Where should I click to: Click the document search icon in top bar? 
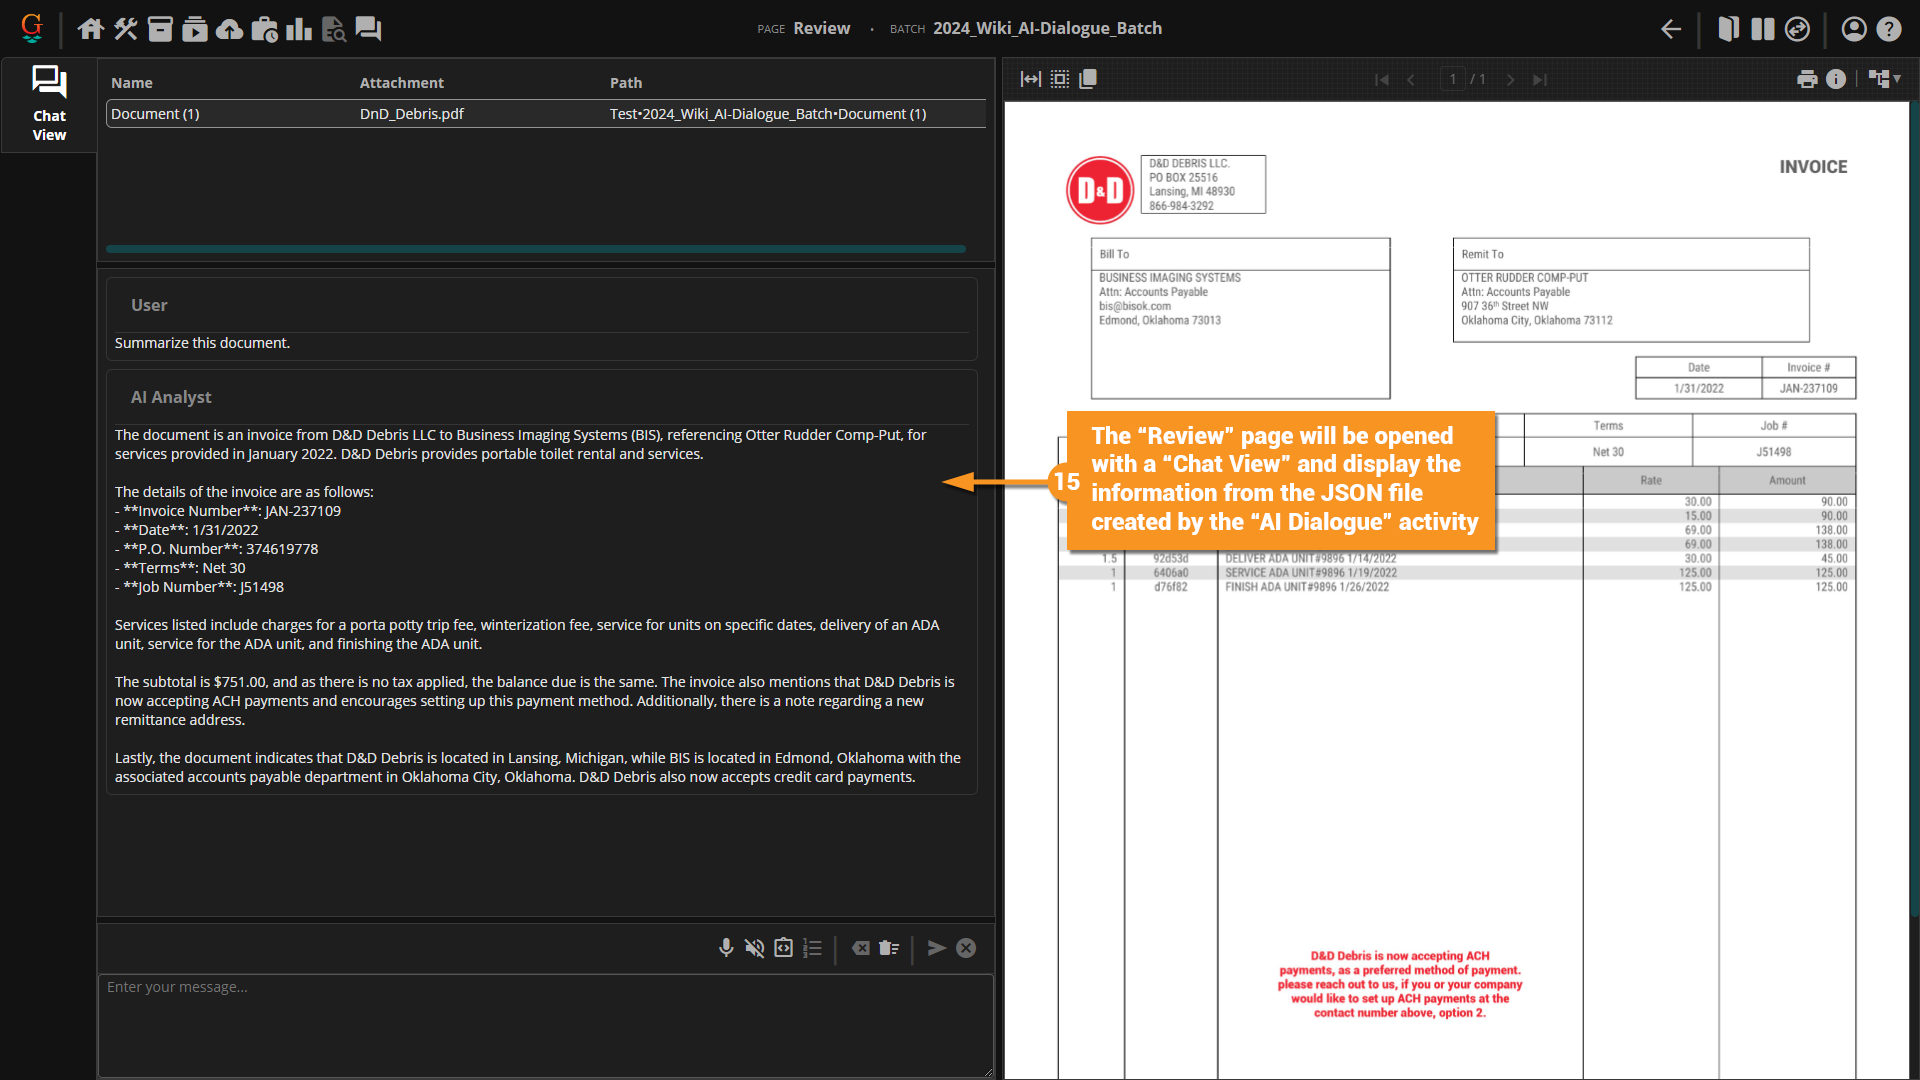click(x=334, y=29)
